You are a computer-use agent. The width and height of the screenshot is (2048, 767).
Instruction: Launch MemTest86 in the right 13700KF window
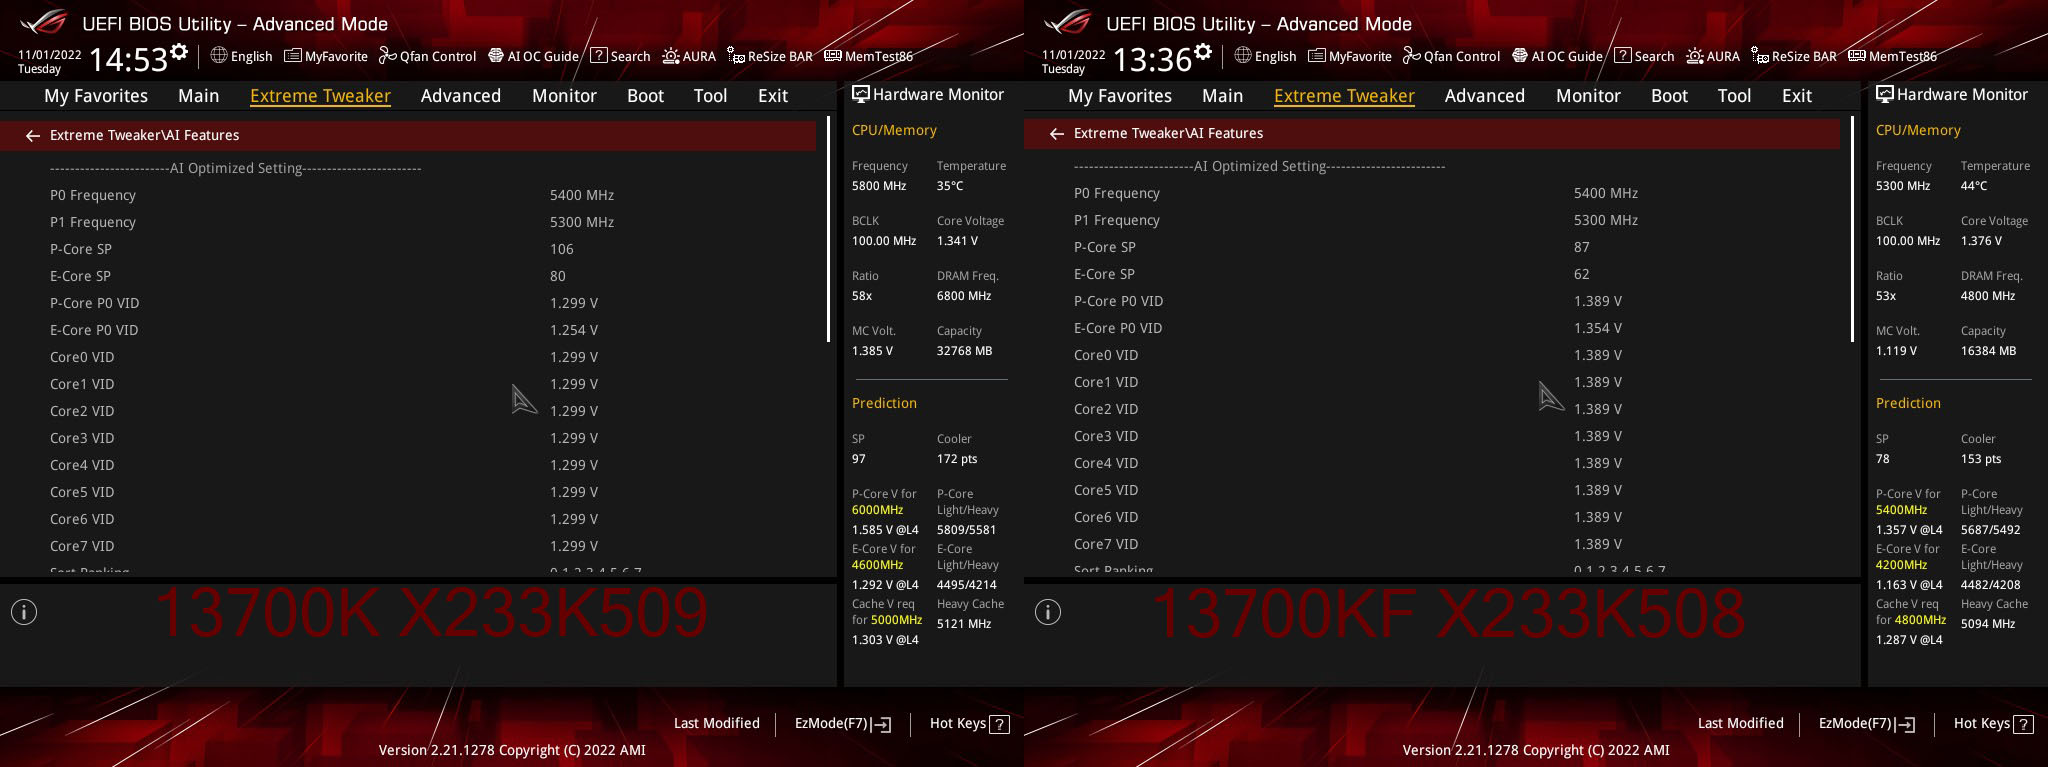pos(1893,56)
